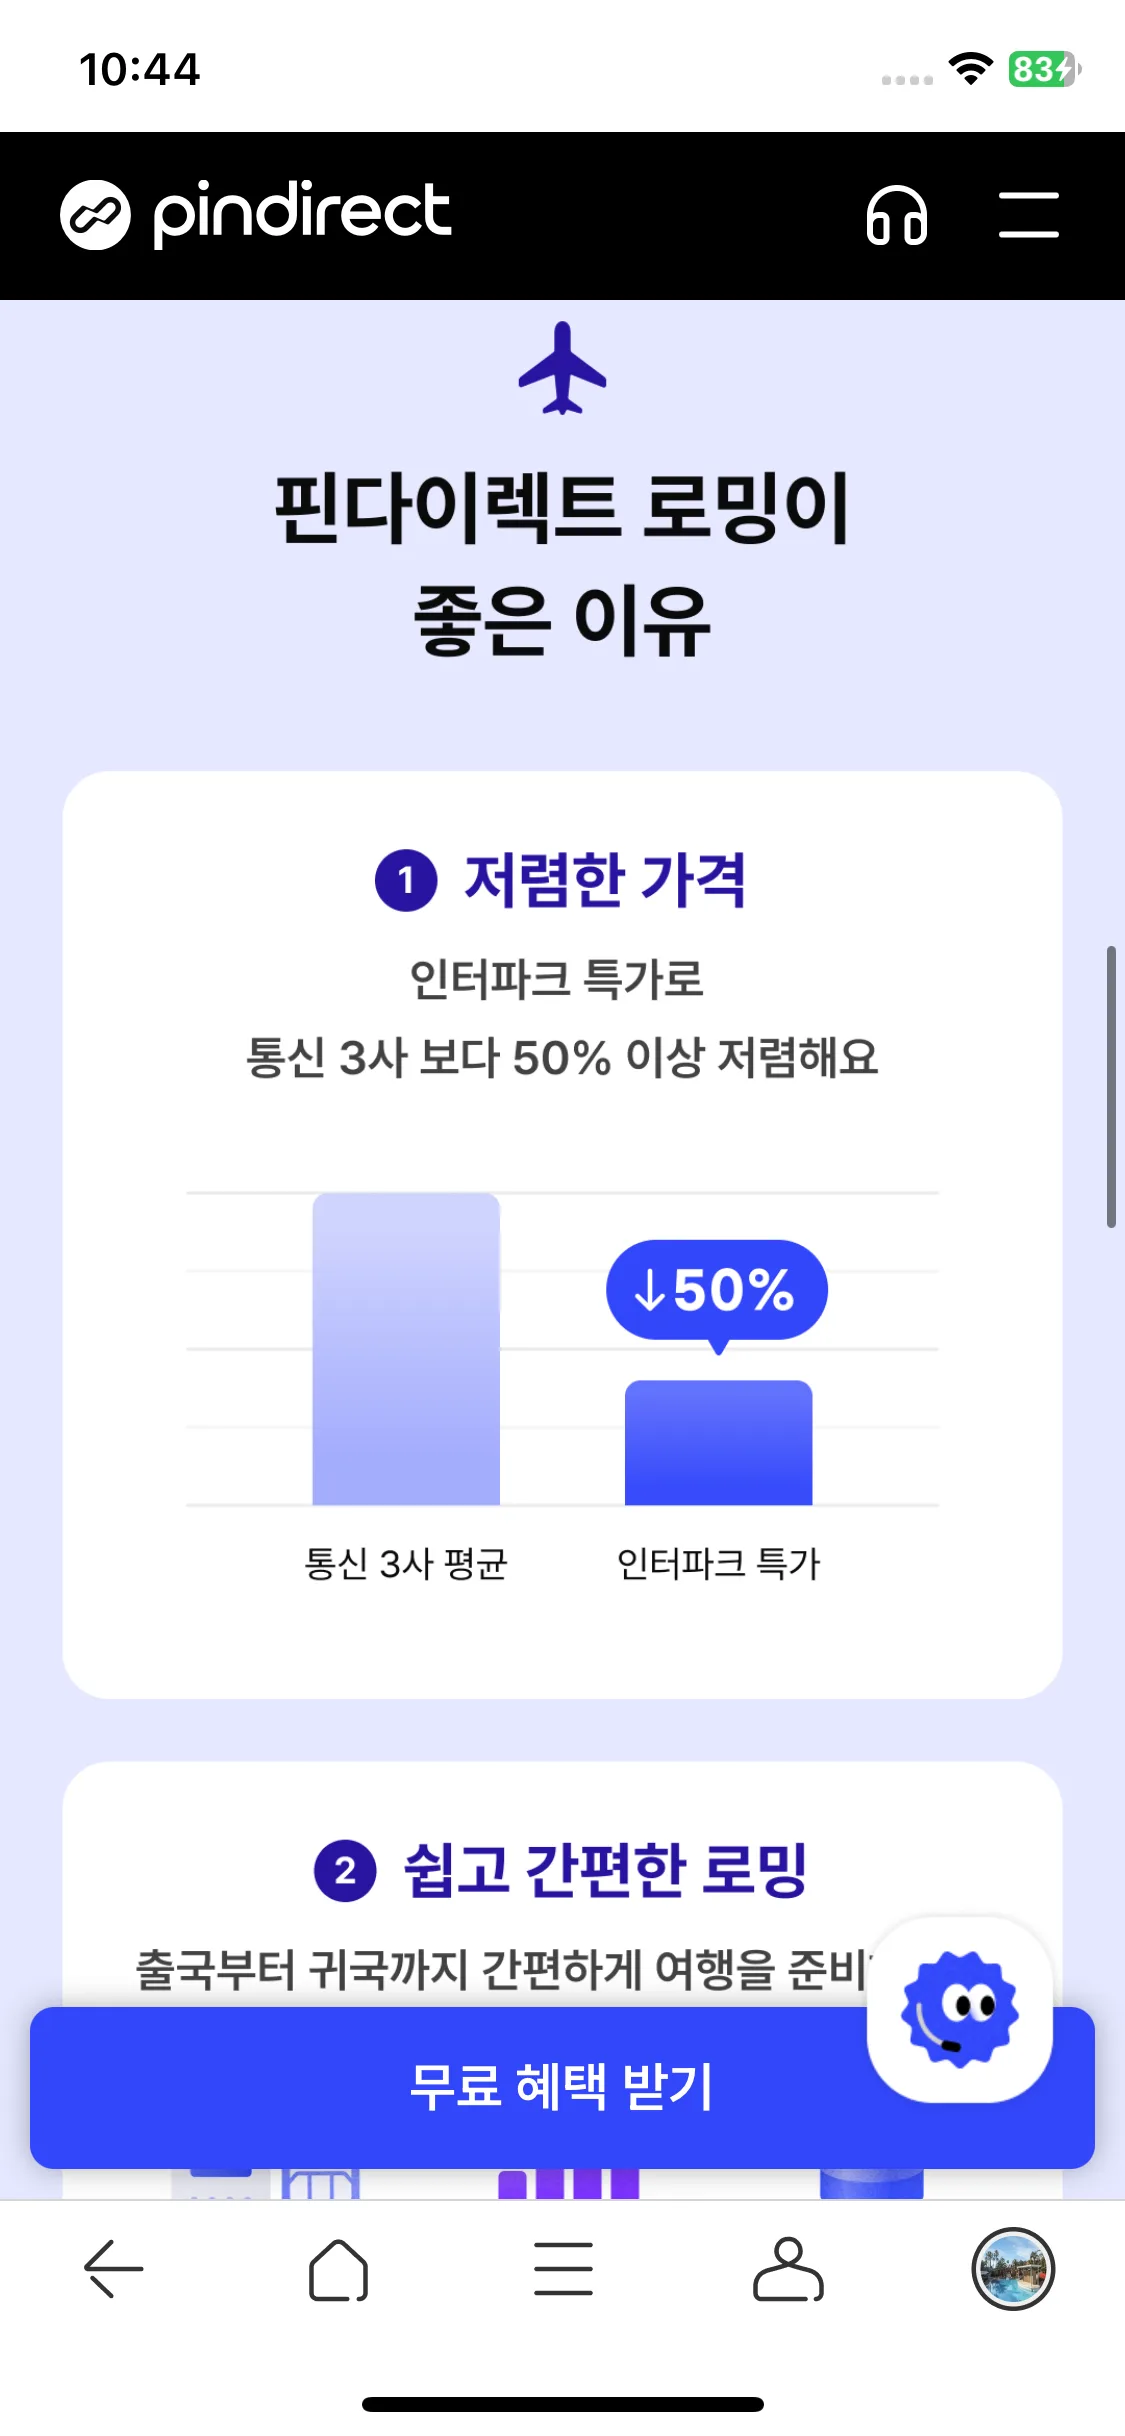Viewport: 1125px width, 2436px height.
Task: Go back with the arrow icon
Action: (x=113, y=2268)
